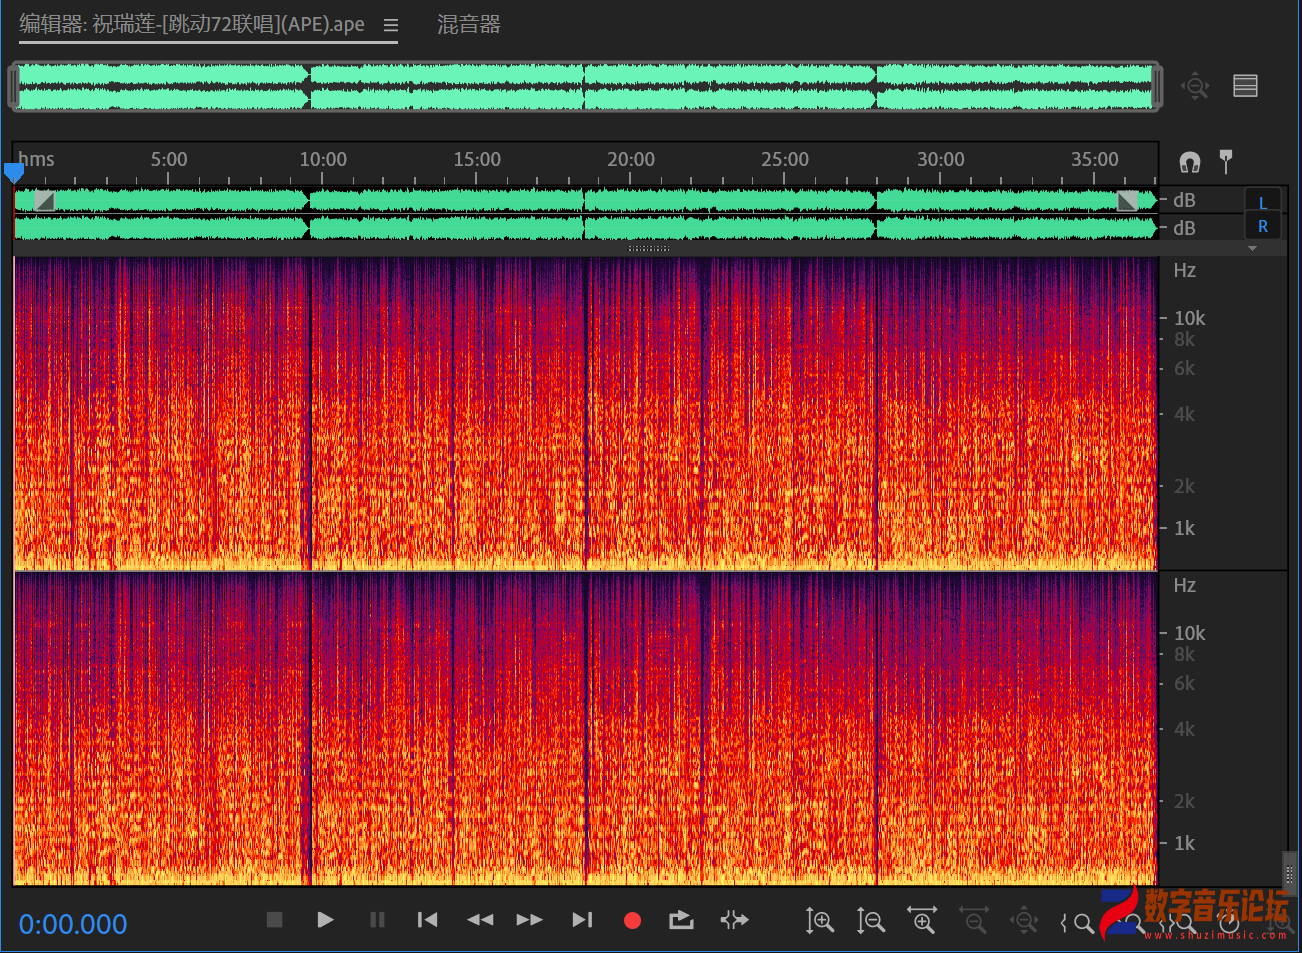
Task: Toggle loop playback icon
Action: click(x=681, y=920)
